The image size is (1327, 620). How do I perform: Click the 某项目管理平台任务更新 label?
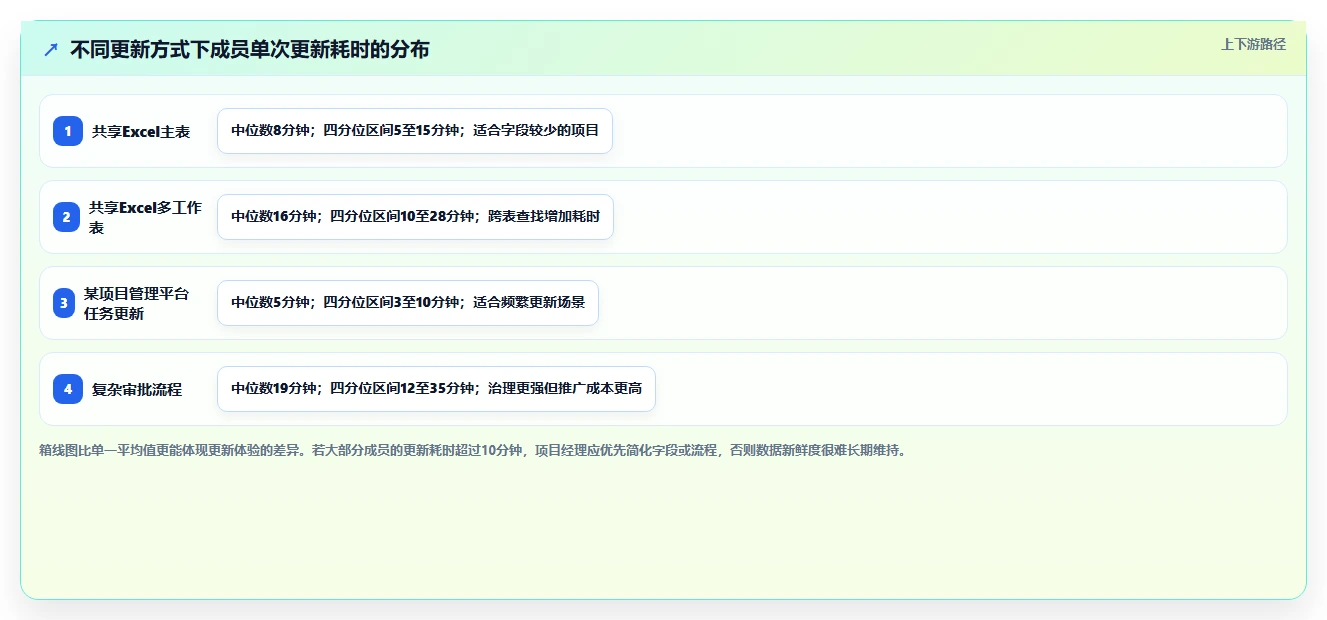(137, 303)
